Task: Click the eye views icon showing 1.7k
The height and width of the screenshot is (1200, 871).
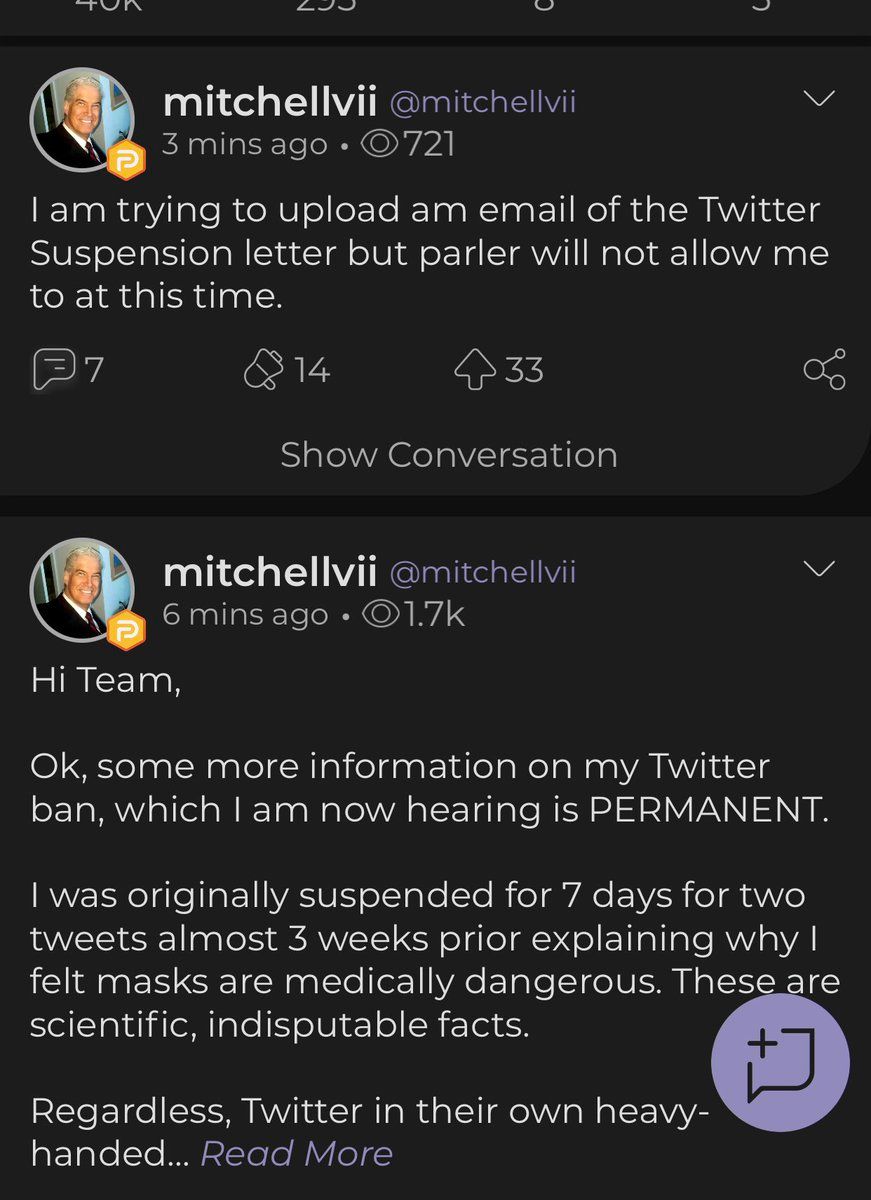Action: [x=380, y=614]
